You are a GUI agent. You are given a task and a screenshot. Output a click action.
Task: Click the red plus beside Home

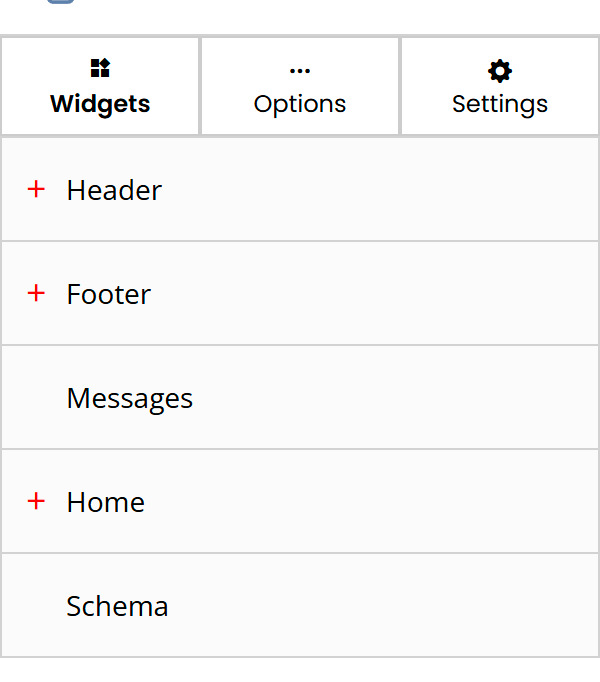coord(37,501)
